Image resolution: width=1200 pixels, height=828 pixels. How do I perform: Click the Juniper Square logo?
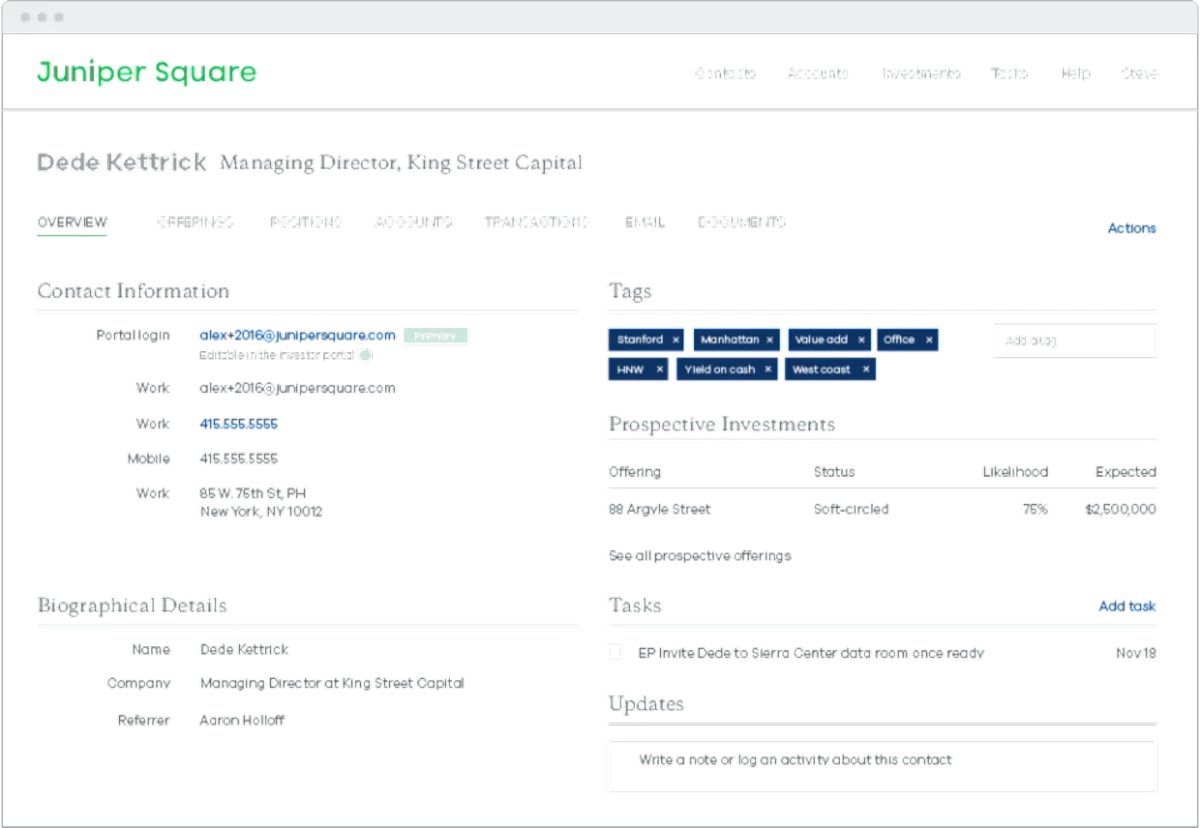point(147,72)
